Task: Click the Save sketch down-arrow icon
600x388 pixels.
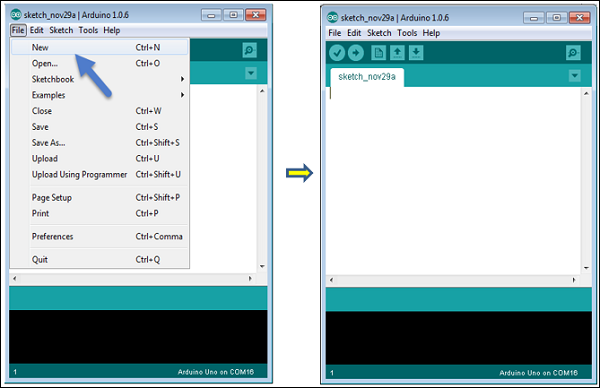Action: pos(416,53)
